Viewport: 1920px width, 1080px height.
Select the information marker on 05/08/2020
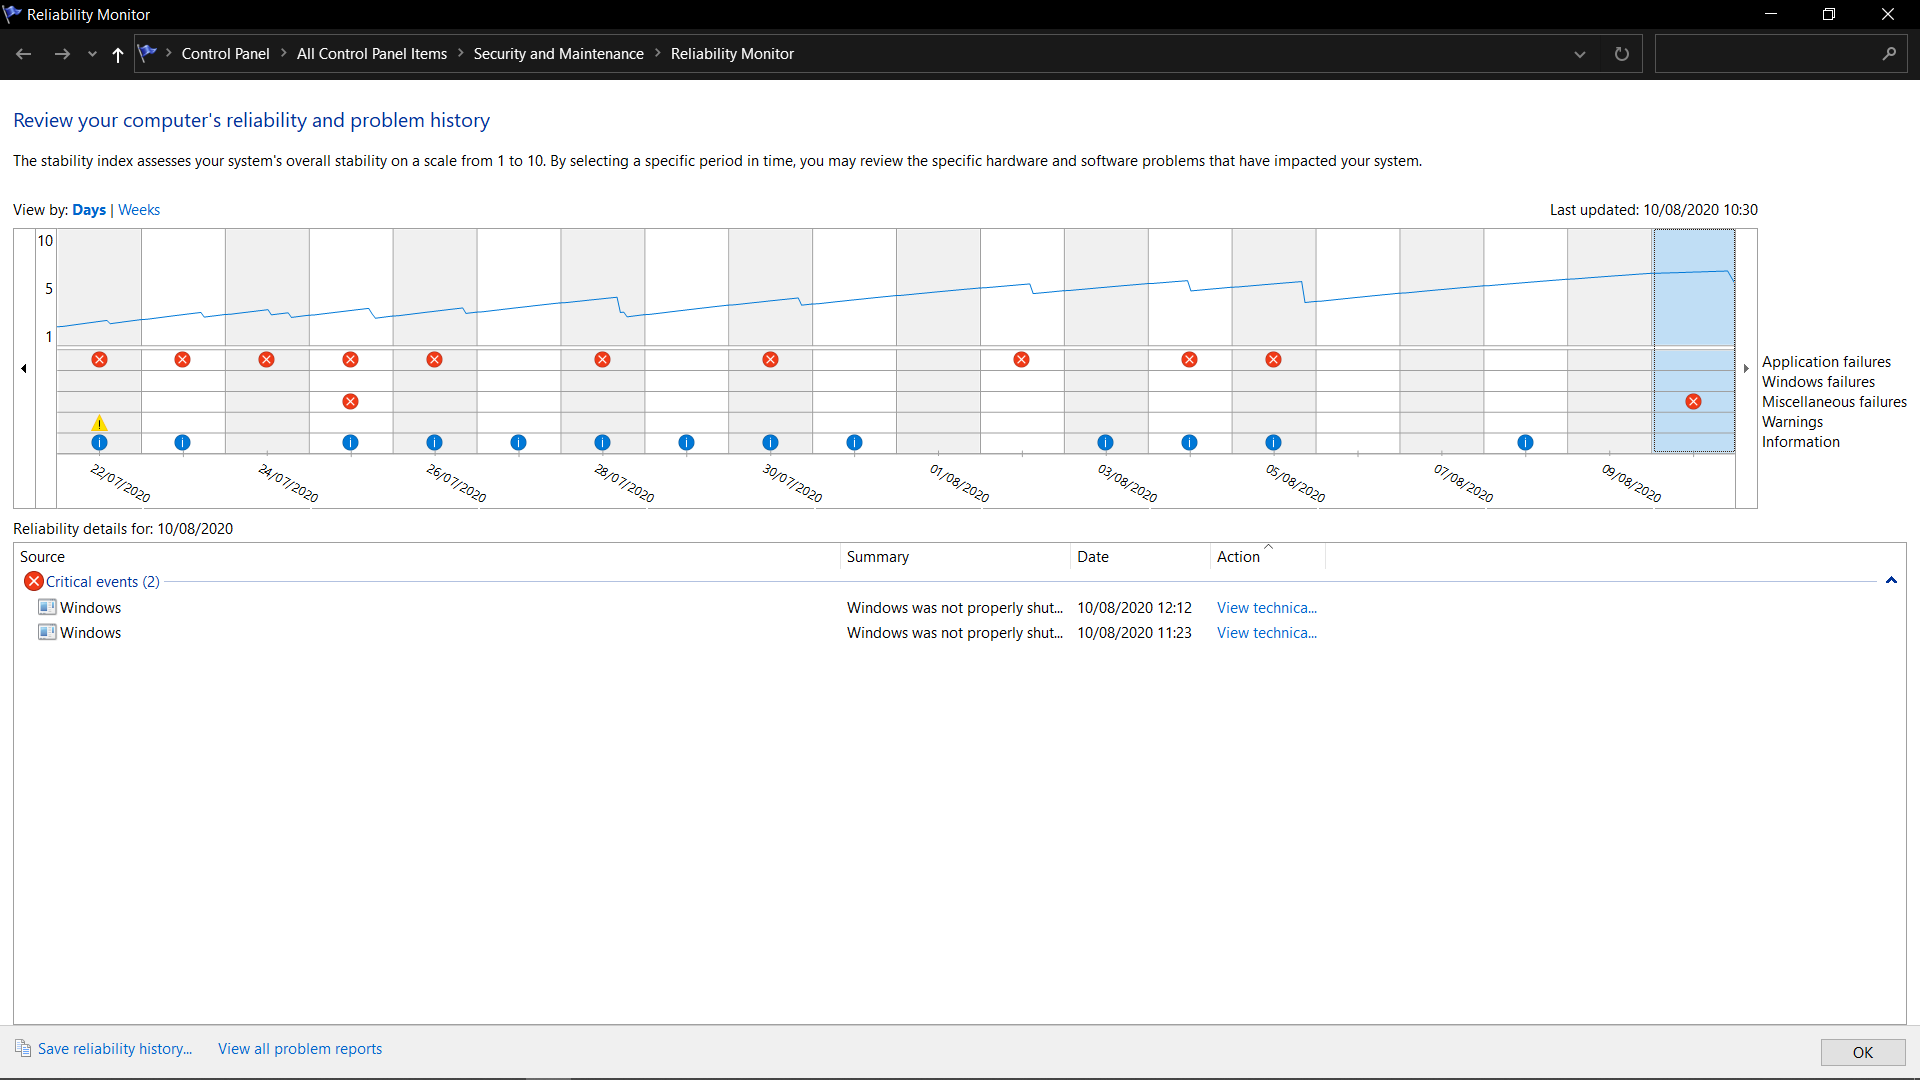coord(1273,442)
